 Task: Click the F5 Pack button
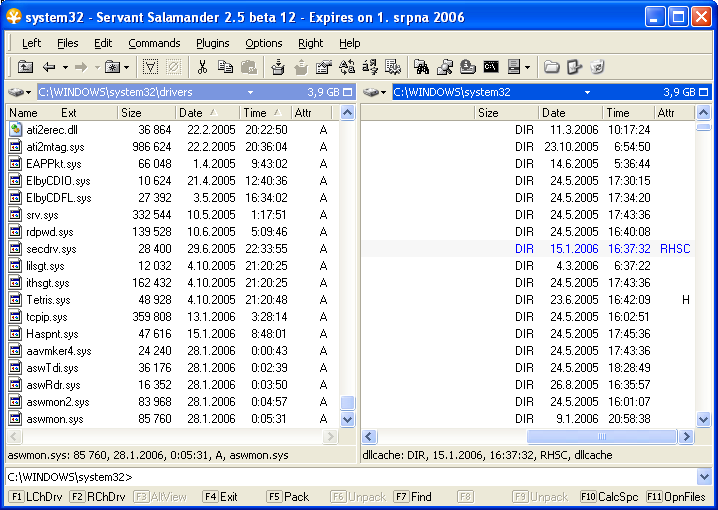(x=288, y=497)
